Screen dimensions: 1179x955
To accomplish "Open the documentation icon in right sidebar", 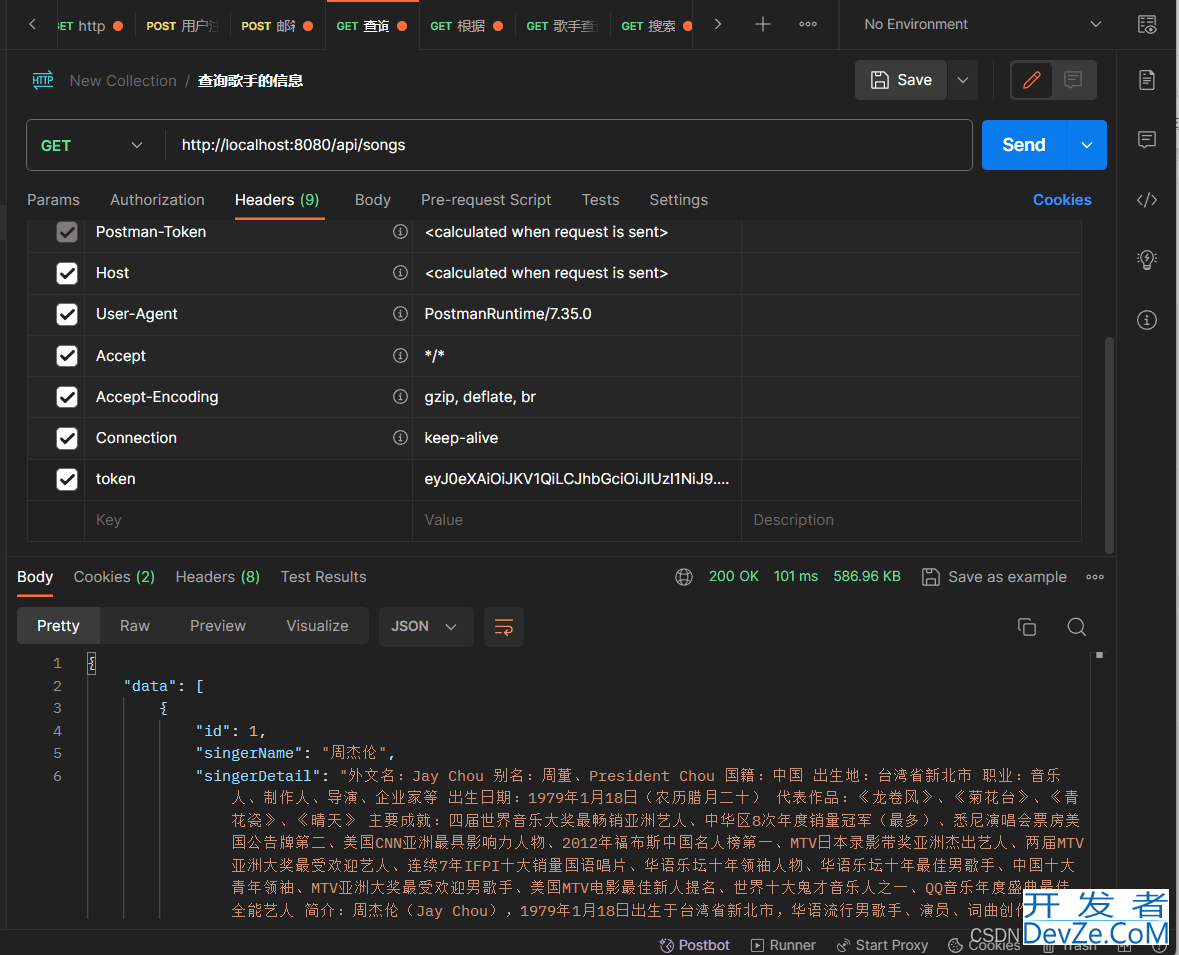I will 1147,80.
